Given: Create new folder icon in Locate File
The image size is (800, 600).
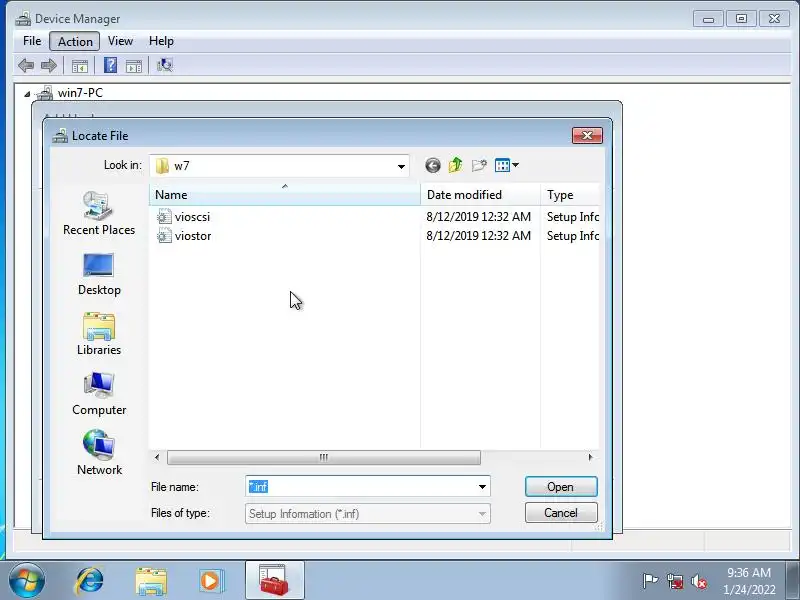Looking at the screenshot, I should (479, 165).
